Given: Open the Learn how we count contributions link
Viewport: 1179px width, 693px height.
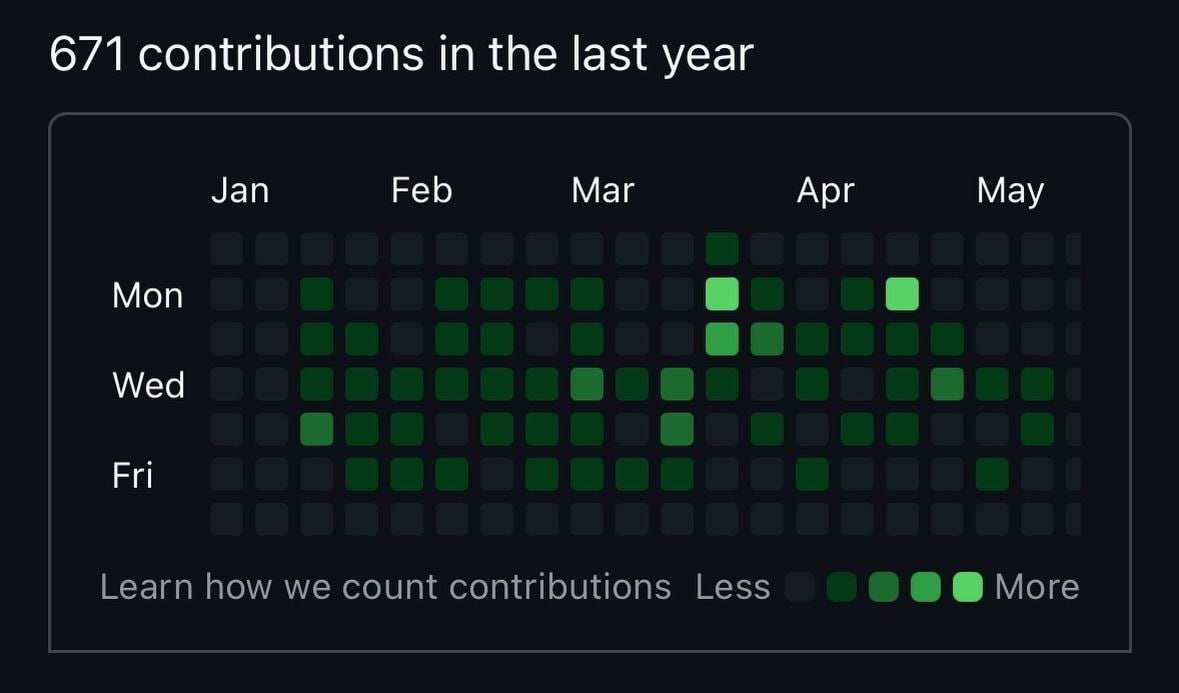Looking at the screenshot, I should click(385, 587).
